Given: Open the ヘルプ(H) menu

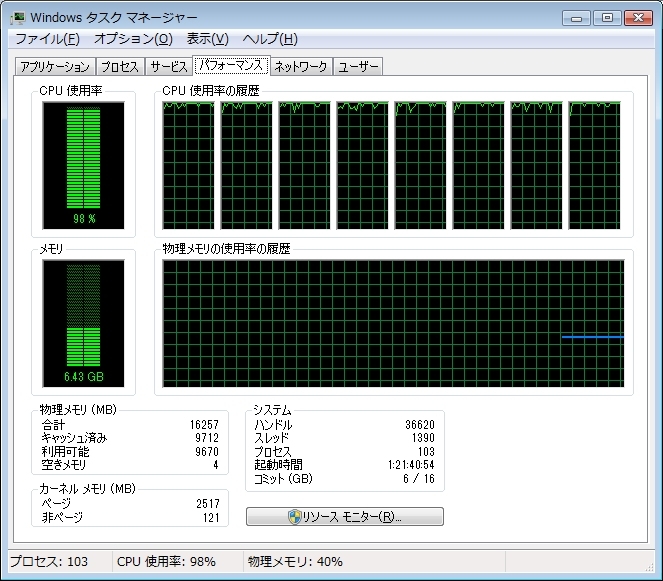Looking at the screenshot, I should tap(270, 39).
